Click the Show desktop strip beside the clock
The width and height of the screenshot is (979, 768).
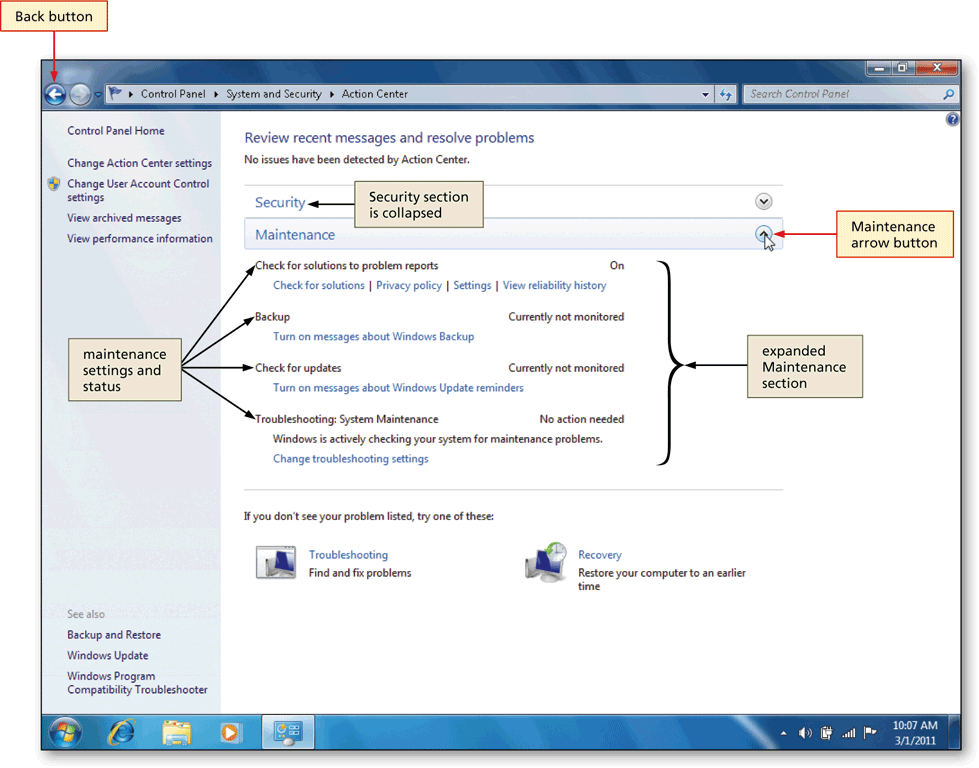click(x=955, y=732)
